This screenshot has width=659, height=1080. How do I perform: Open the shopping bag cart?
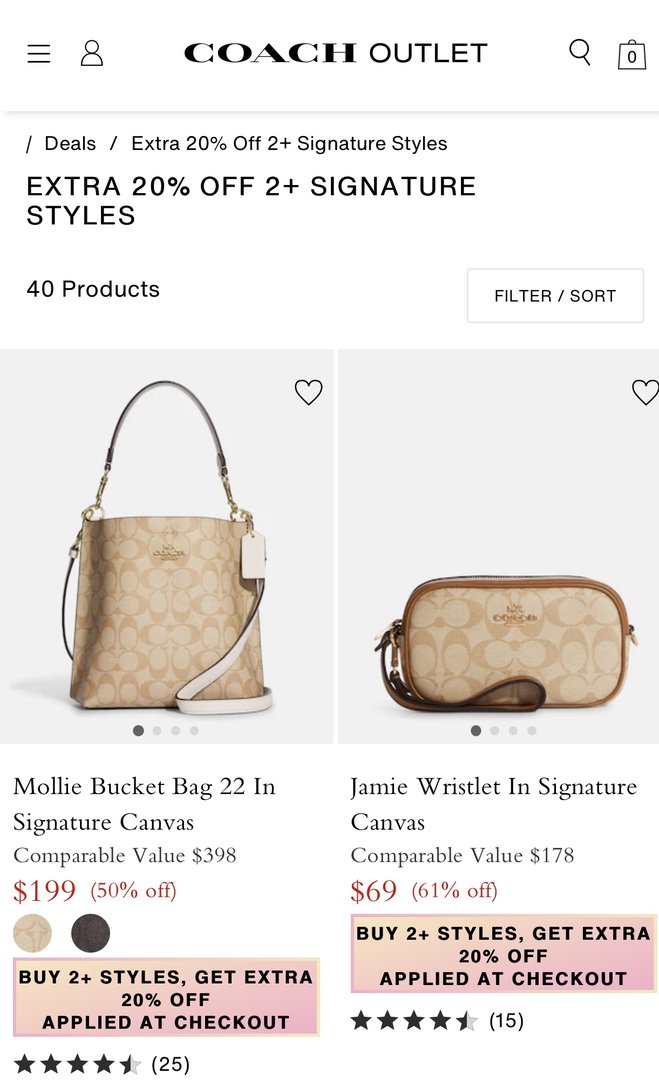point(631,55)
